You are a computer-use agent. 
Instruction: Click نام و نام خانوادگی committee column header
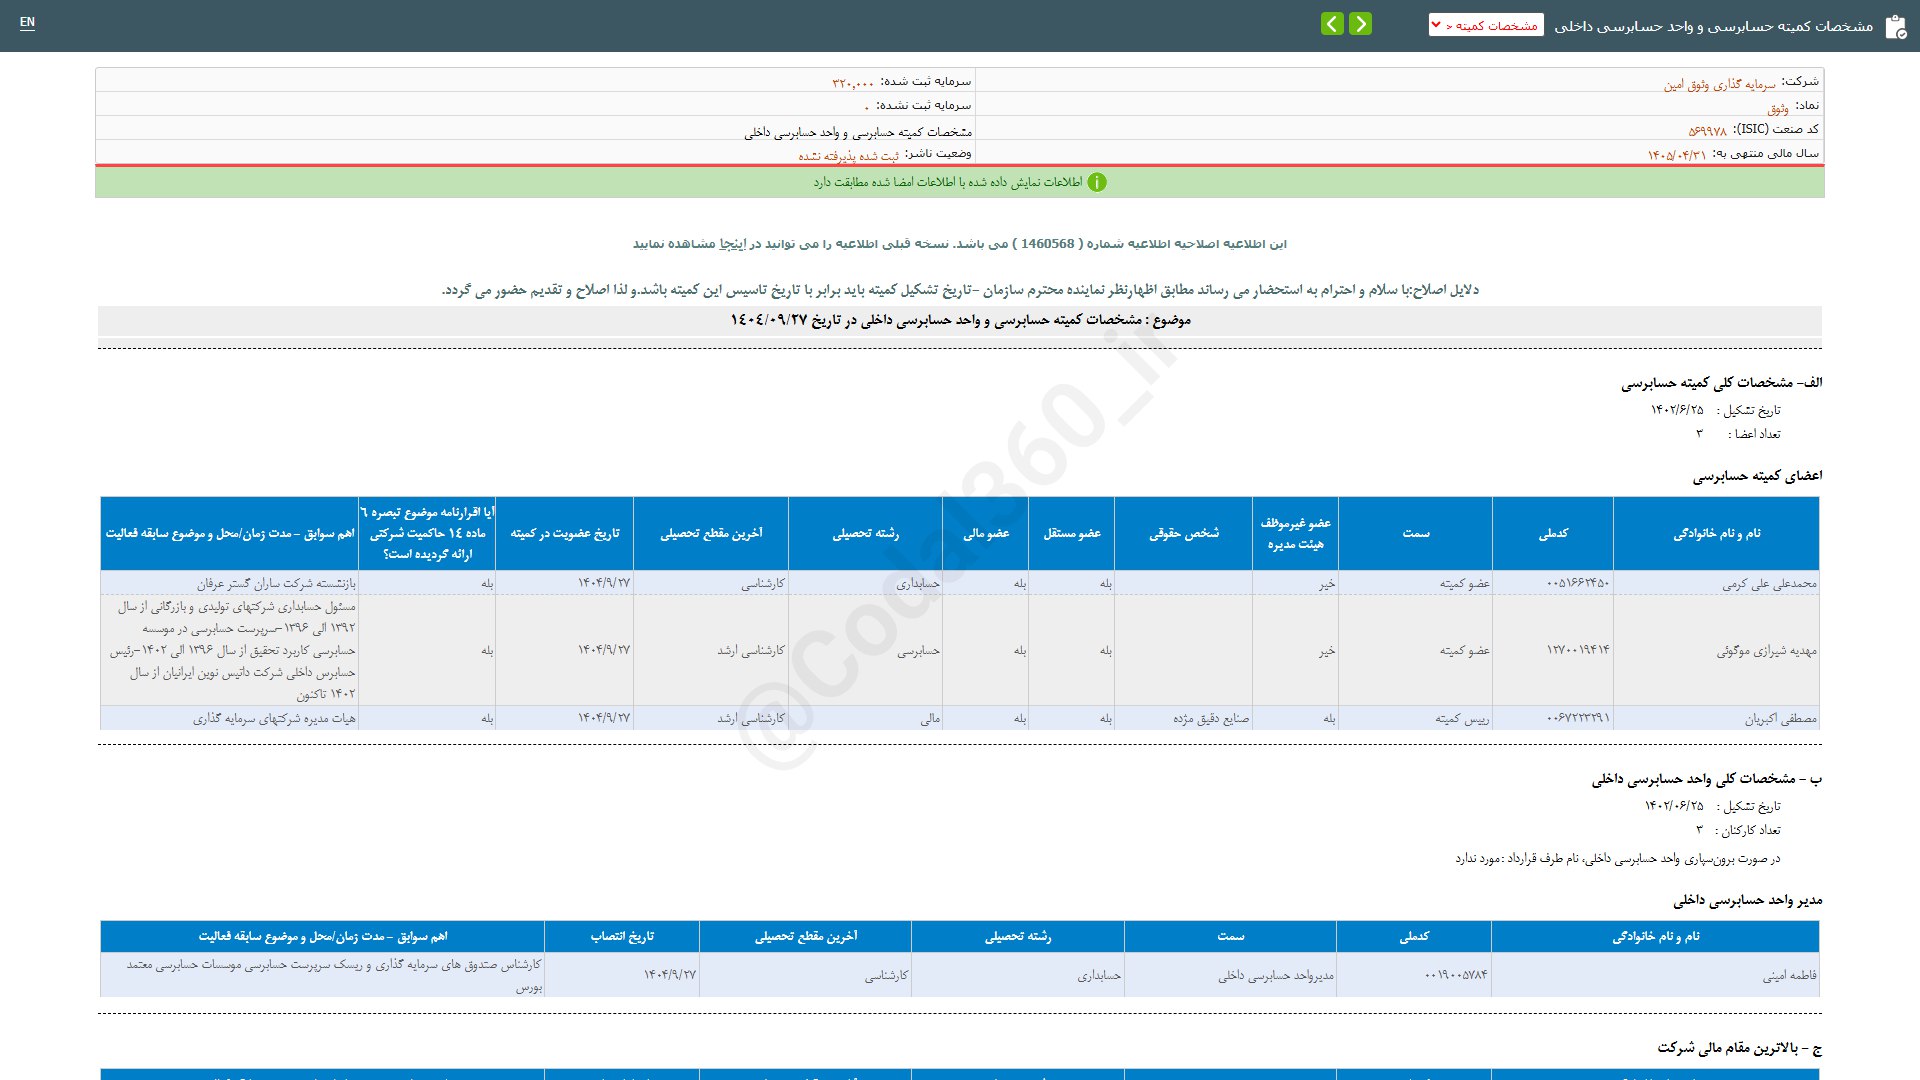(x=1716, y=534)
